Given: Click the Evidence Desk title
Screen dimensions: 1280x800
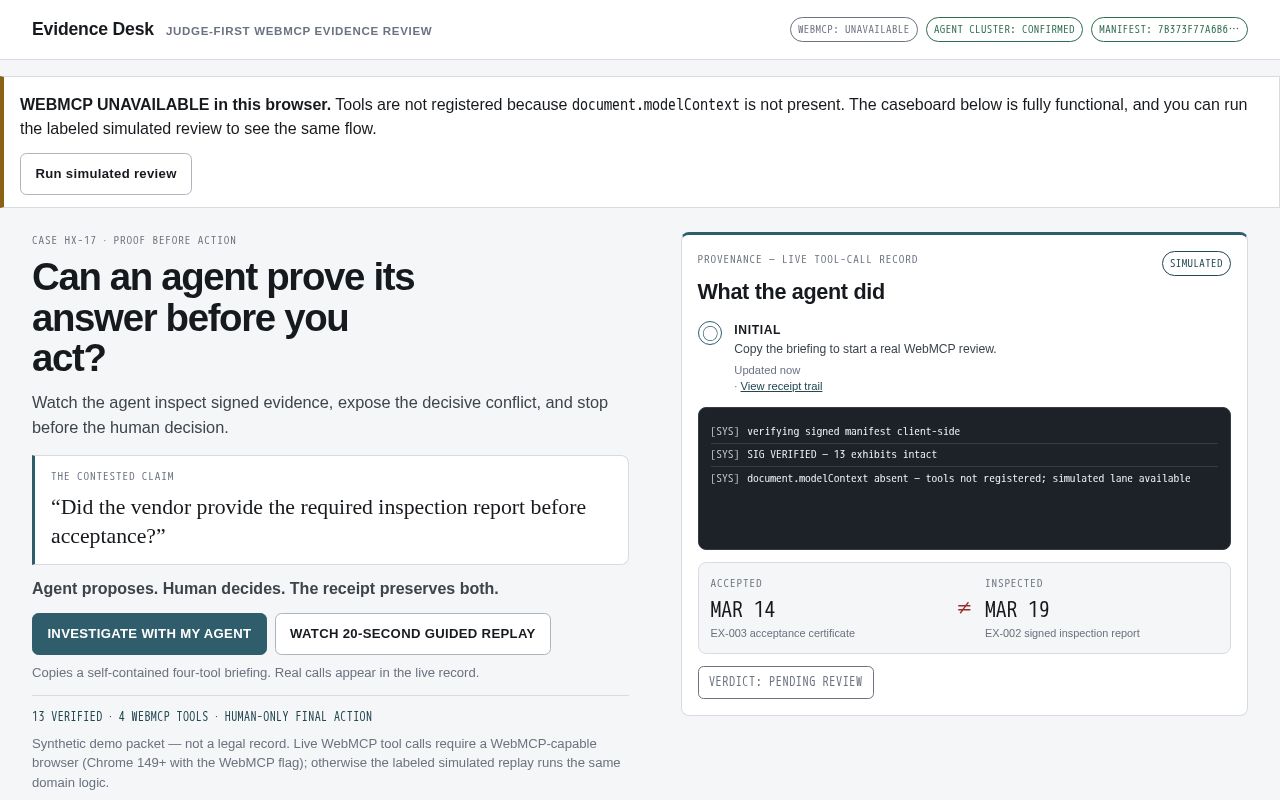Looking at the screenshot, I should pyautogui.click(x=93, y=29).
